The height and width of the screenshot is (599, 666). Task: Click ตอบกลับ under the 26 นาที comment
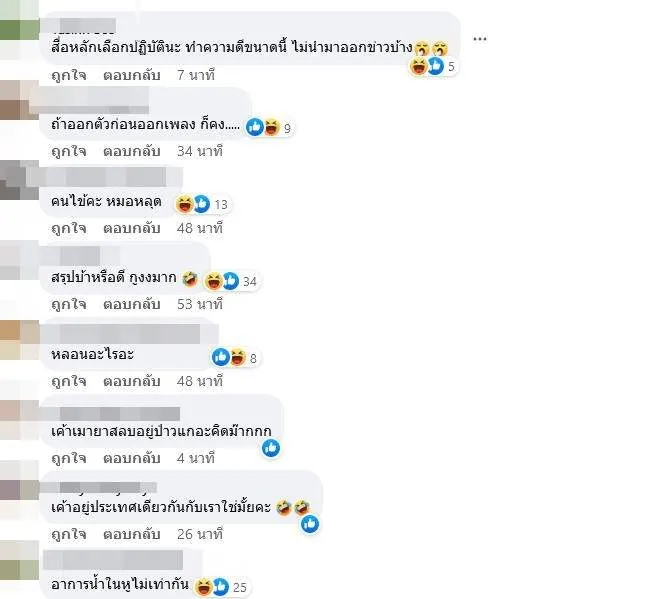[x=132, y=534]
